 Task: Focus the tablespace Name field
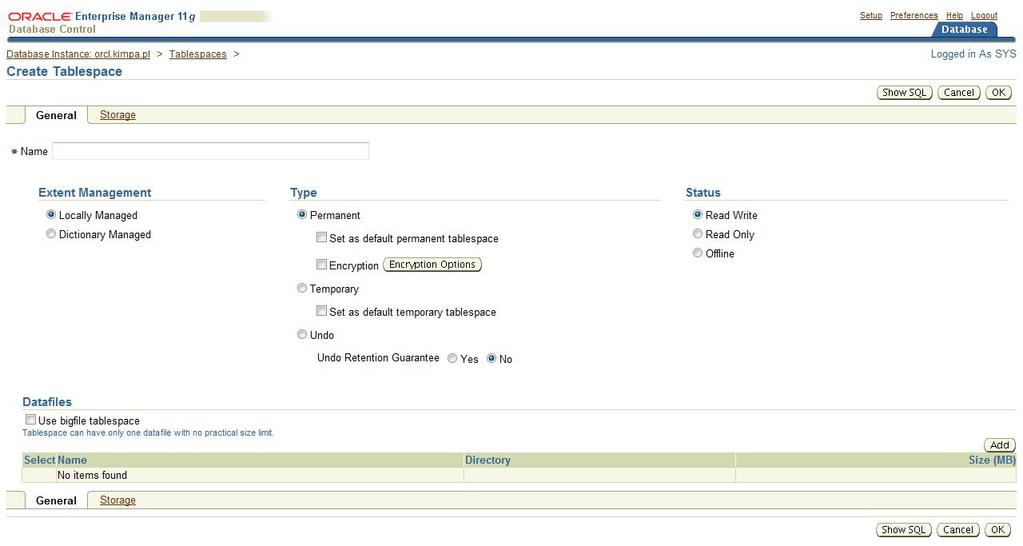210,151
